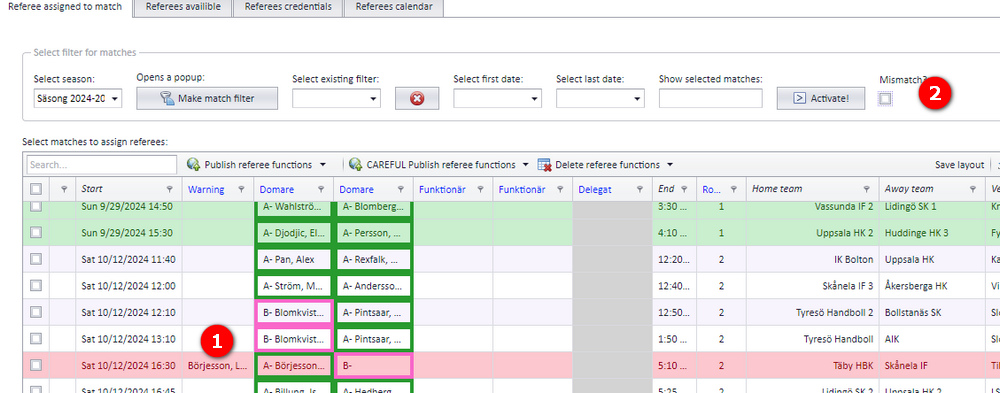Click the Start column filter icon
The image size is (1000, 393).
[170, 189]
